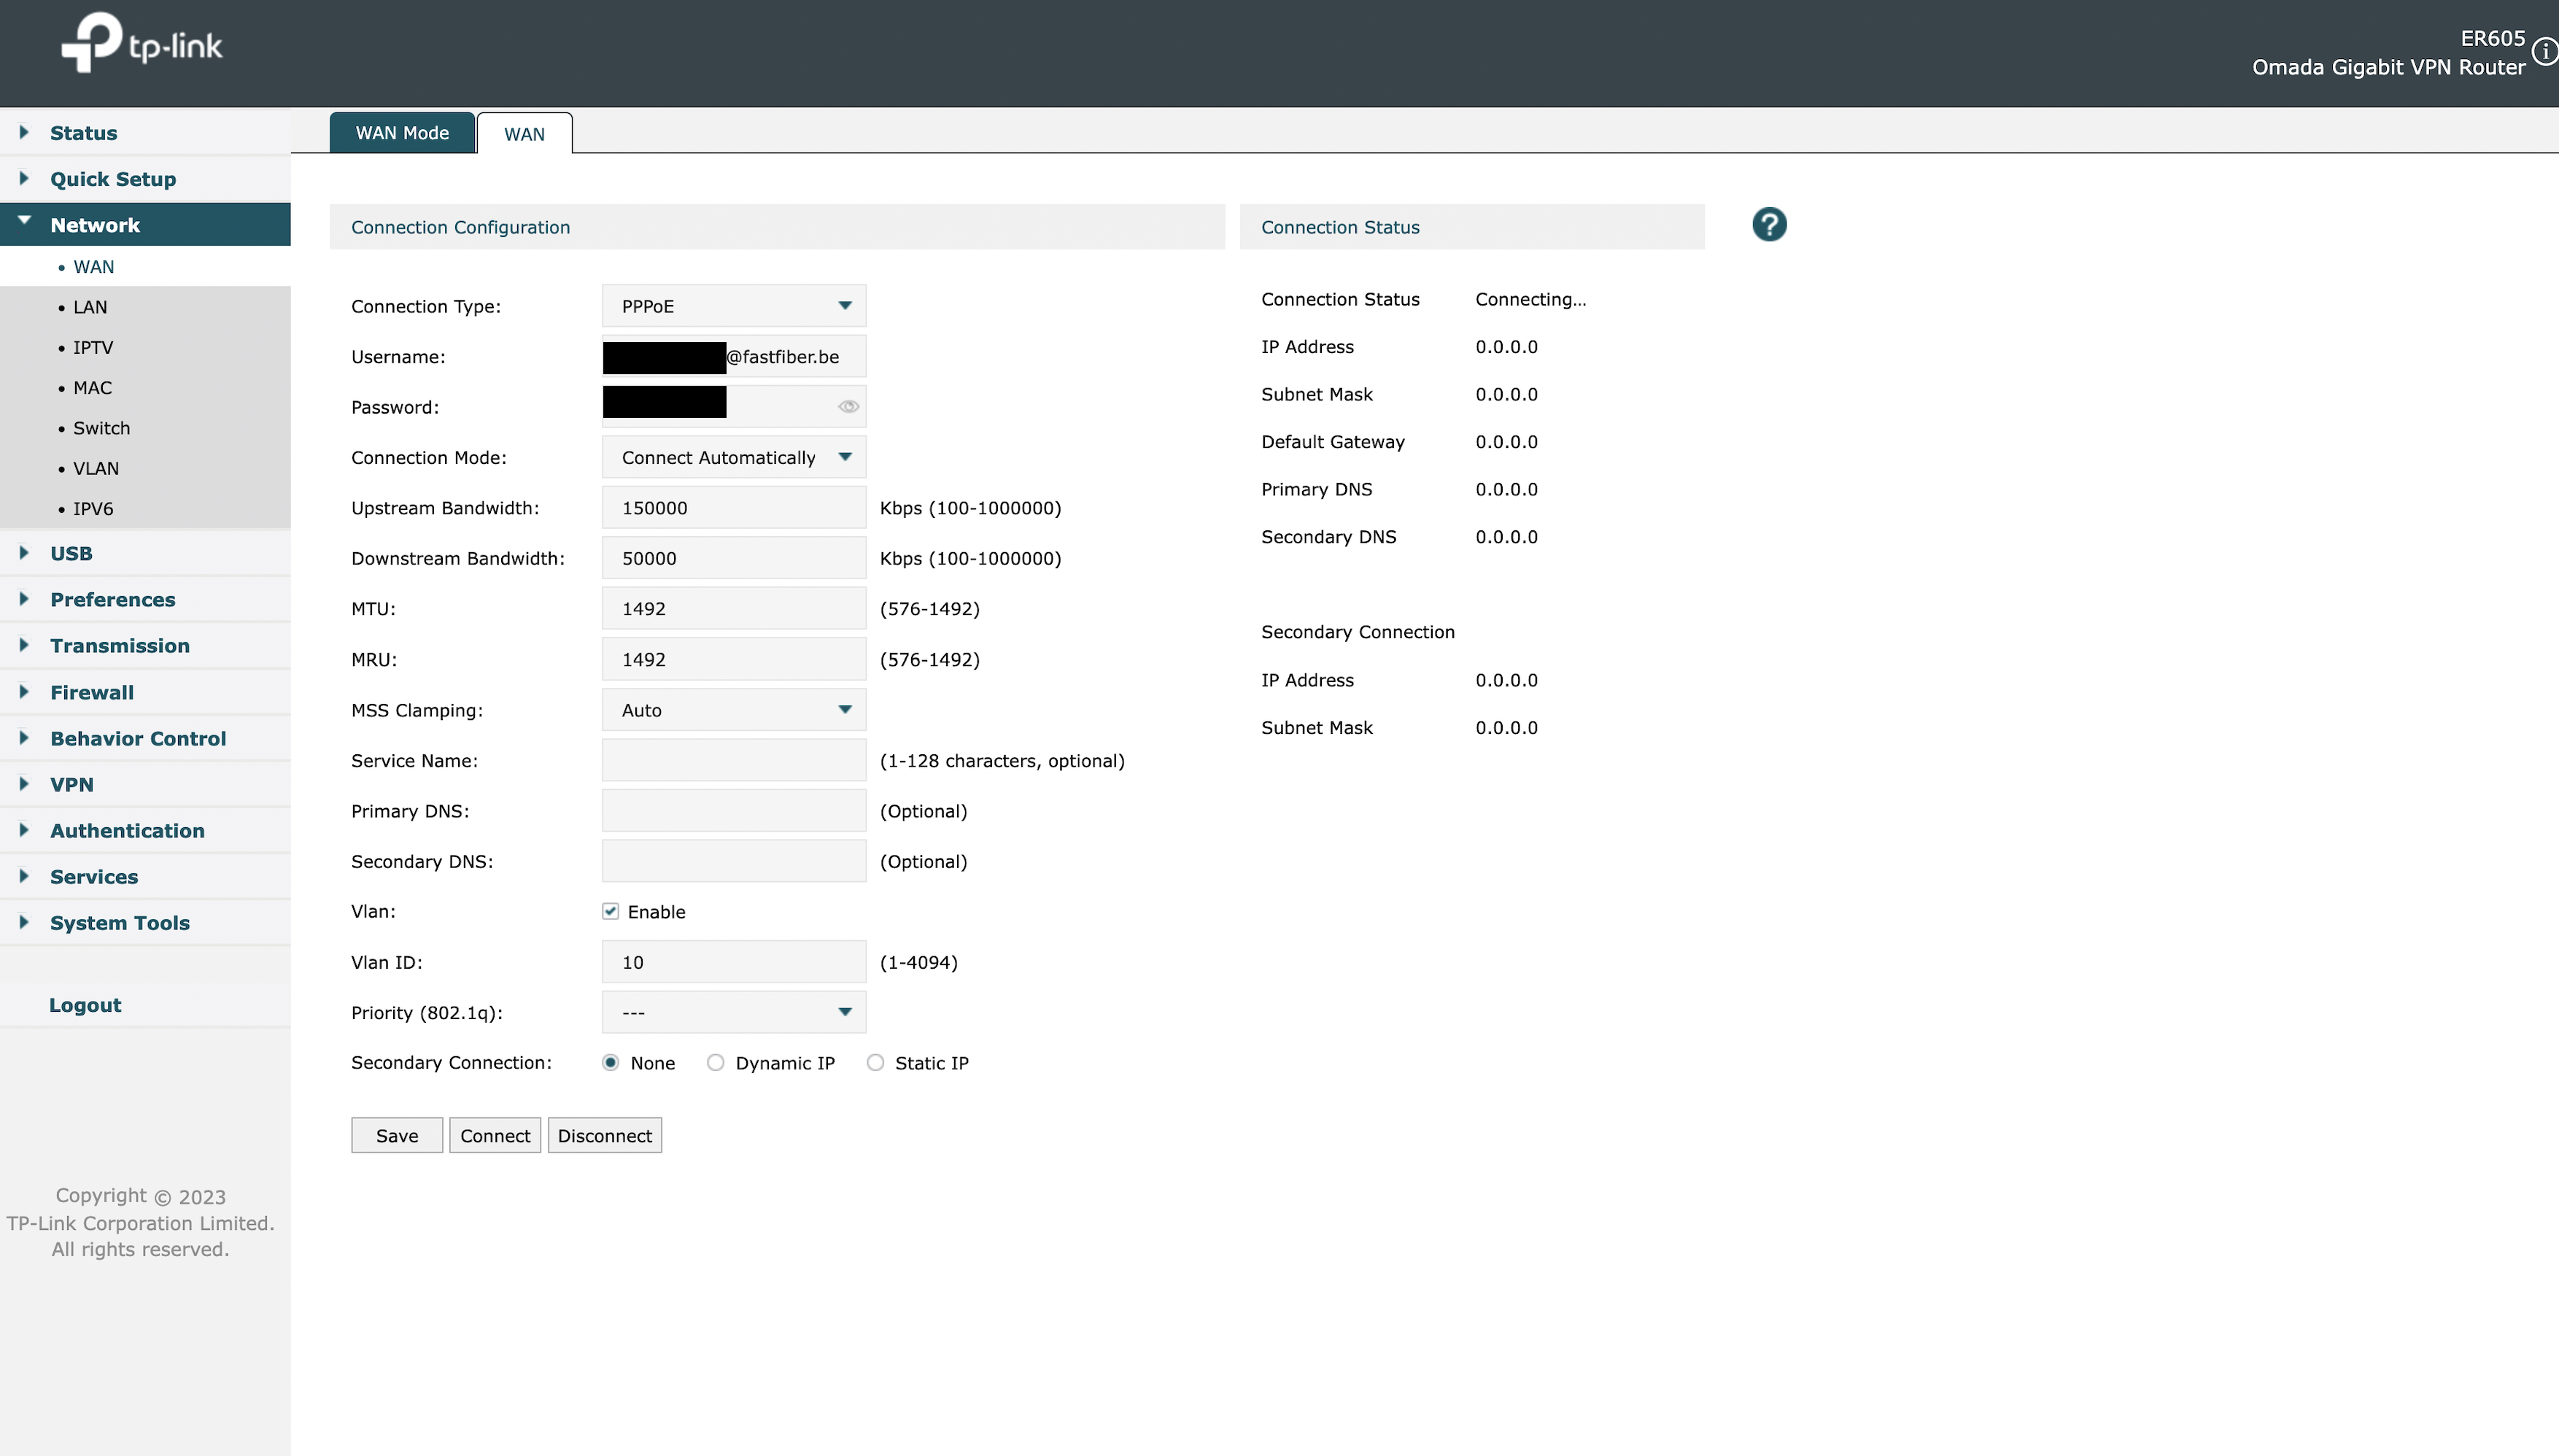The image size is (2559, 1456).
Task: Expand the Status menu arrow
Action: tap(24, 132)
